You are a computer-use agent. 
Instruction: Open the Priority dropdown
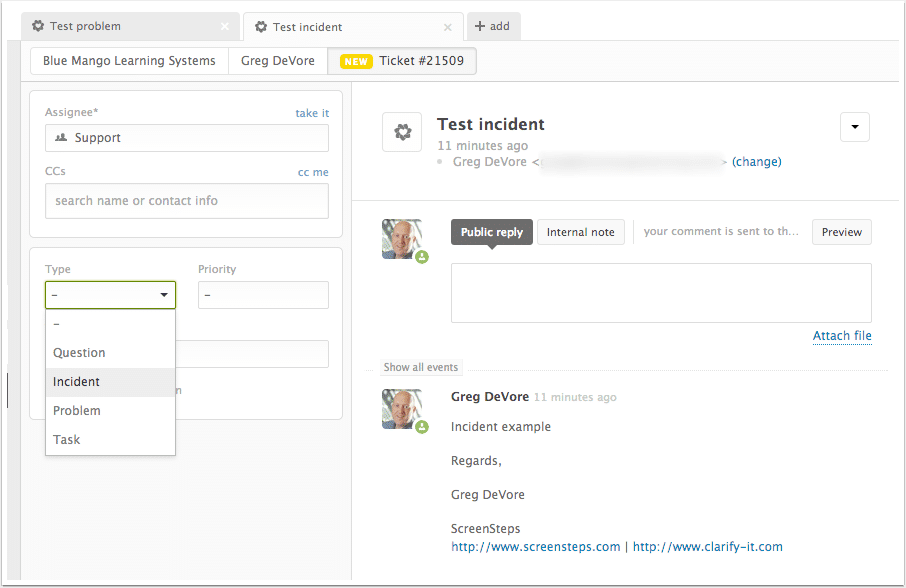tap(263, 295)
